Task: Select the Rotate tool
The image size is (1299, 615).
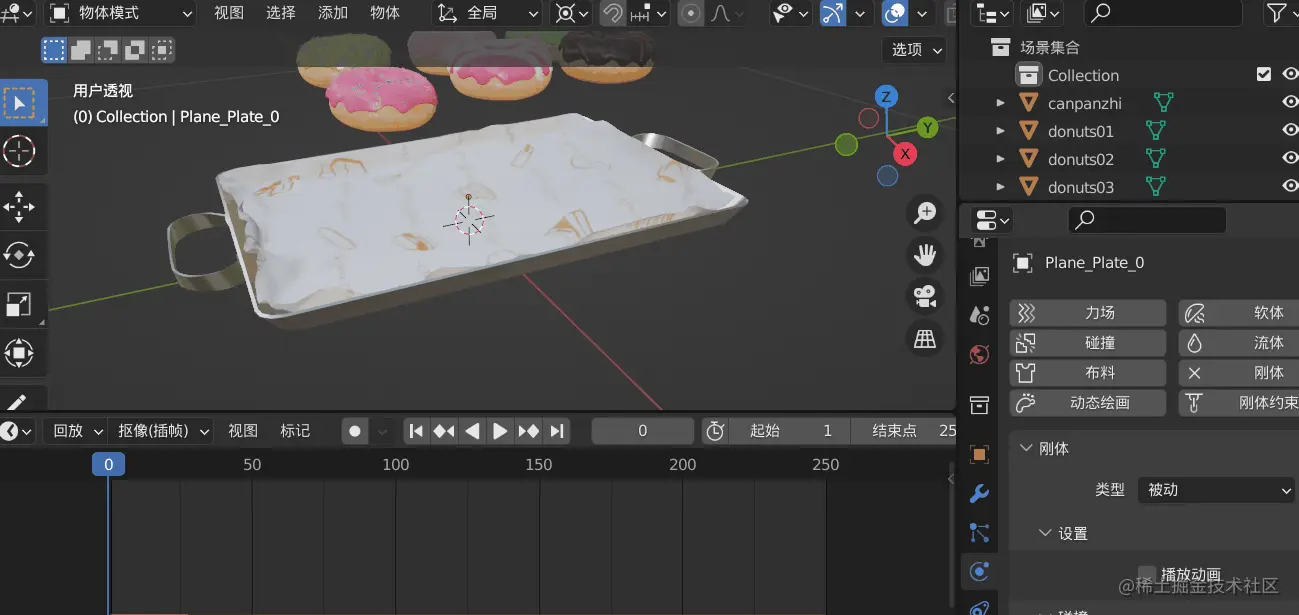Action: pyautogui.click(x=20, y=255)
